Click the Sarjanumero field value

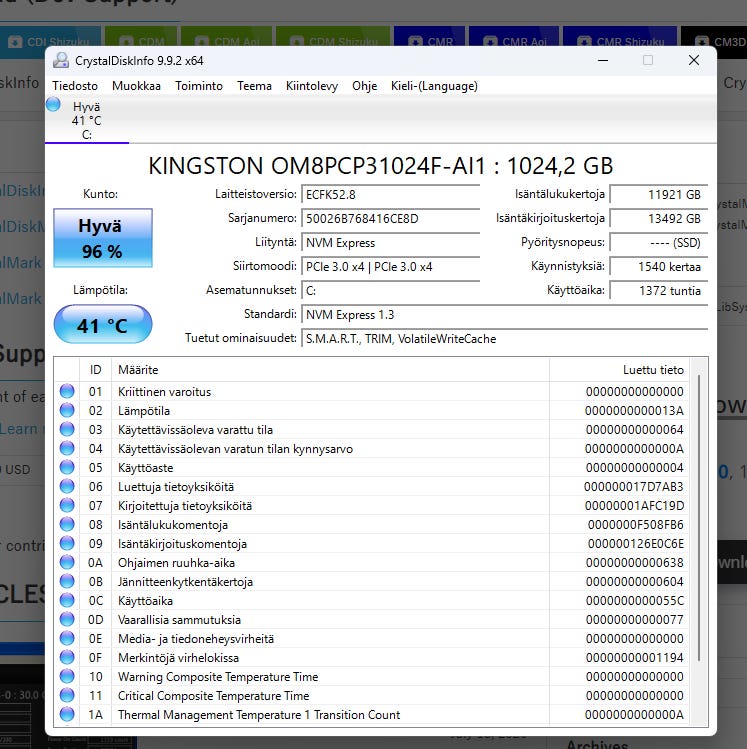point(390,218)
